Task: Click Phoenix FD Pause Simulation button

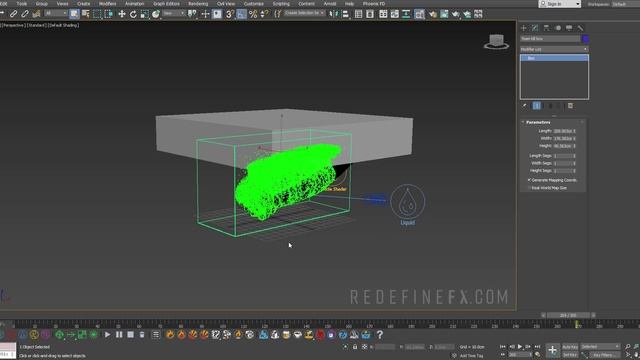Action: 119,335
